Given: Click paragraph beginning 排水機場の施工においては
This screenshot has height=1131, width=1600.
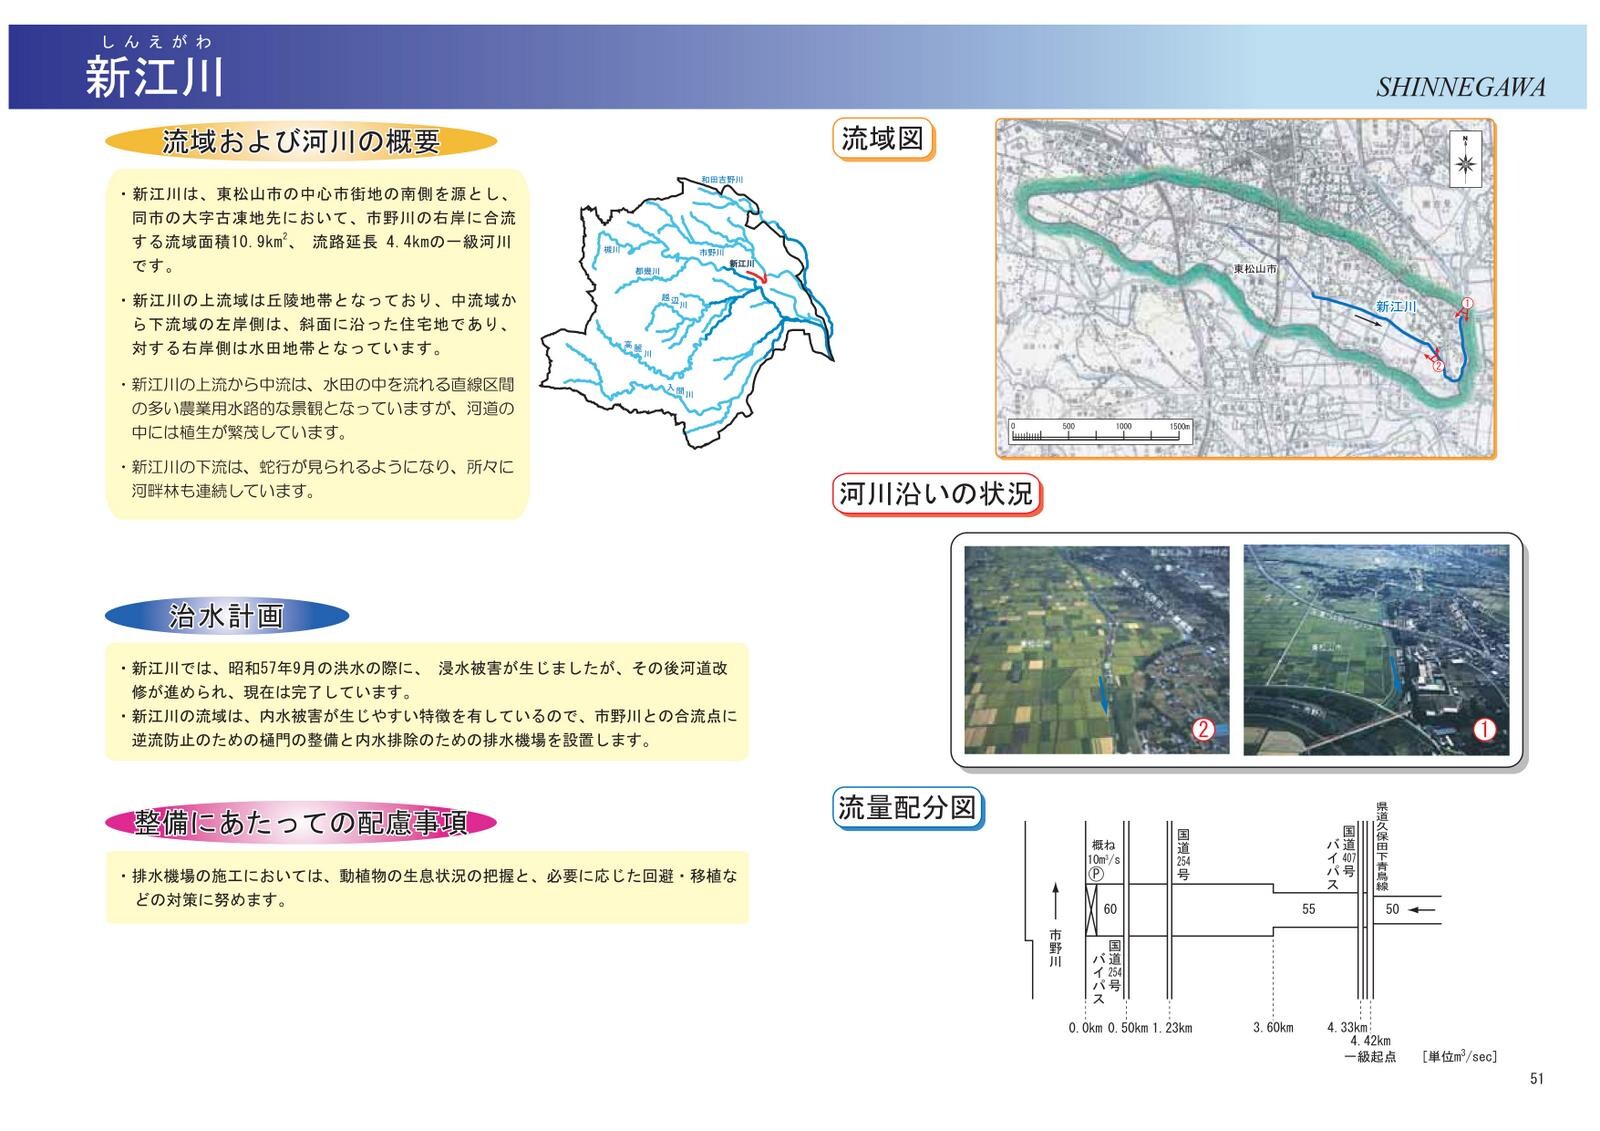Looking at the screenshot, I should tap(428, 888).
